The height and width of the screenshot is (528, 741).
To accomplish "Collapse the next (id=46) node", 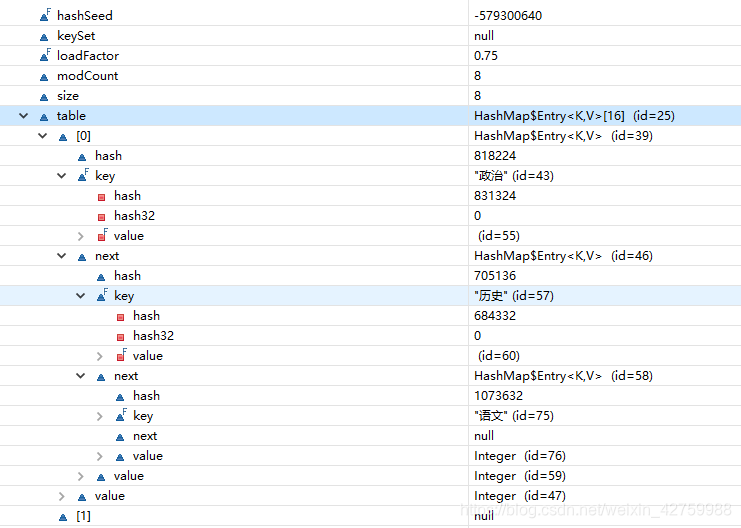I will point(61,256).
